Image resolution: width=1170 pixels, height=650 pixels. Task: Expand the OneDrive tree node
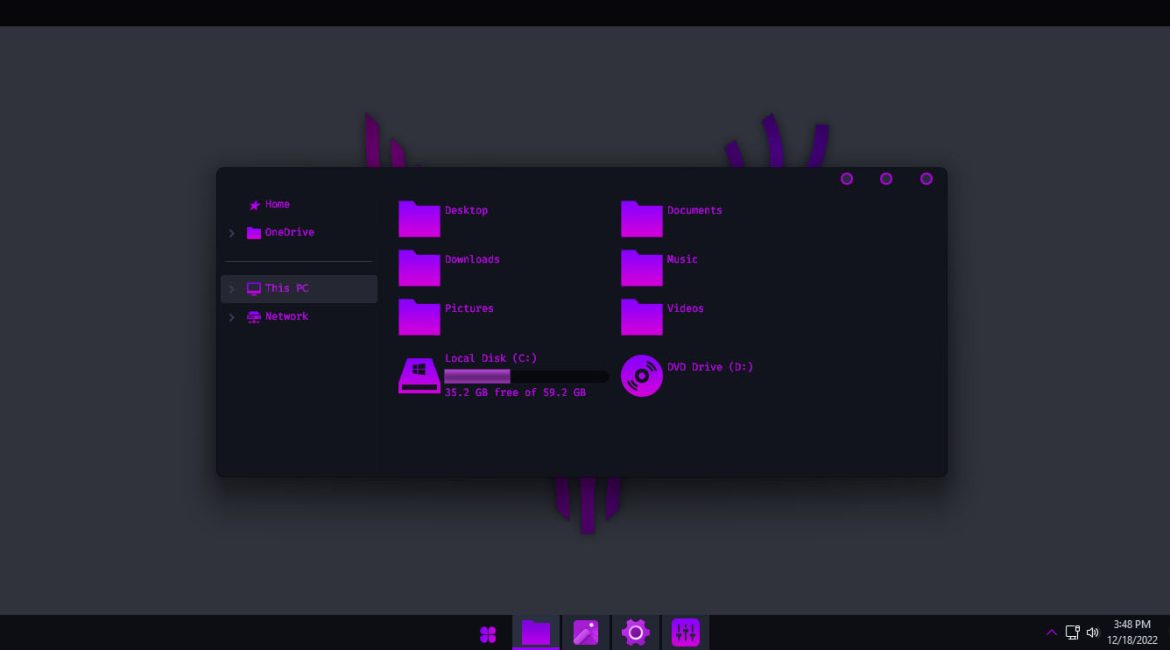(x=232, y=233)
